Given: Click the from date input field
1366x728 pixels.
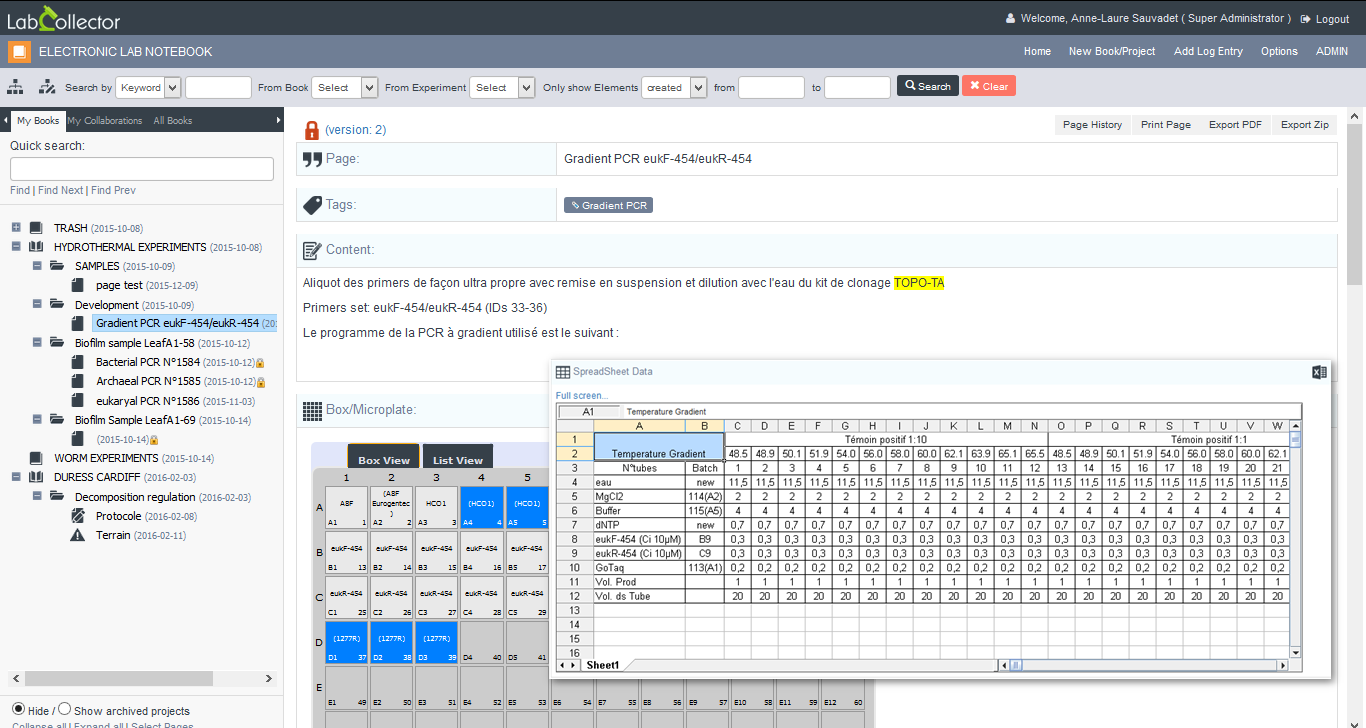Looking at the screenshot, I should (771, 87).
